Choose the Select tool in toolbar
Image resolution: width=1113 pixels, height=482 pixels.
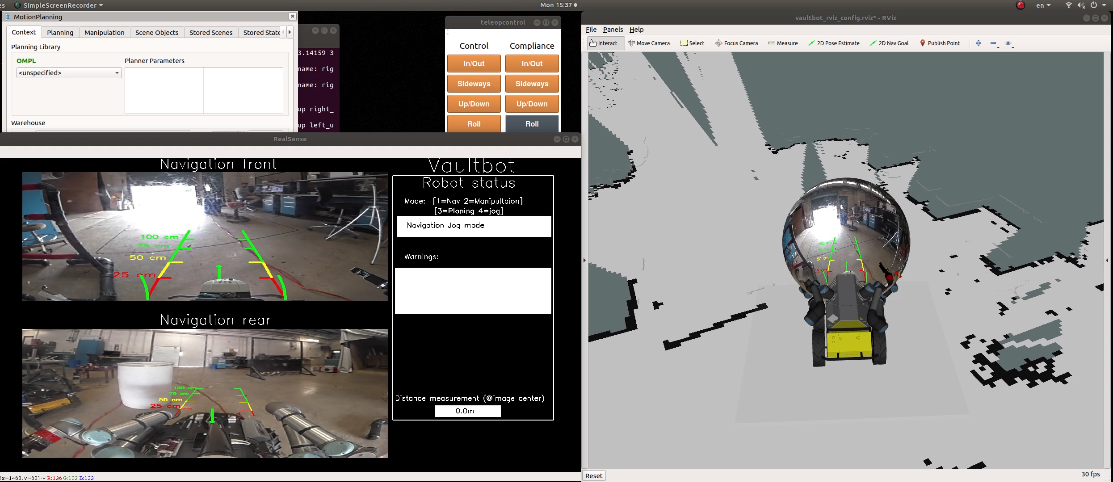click(693, 44)
